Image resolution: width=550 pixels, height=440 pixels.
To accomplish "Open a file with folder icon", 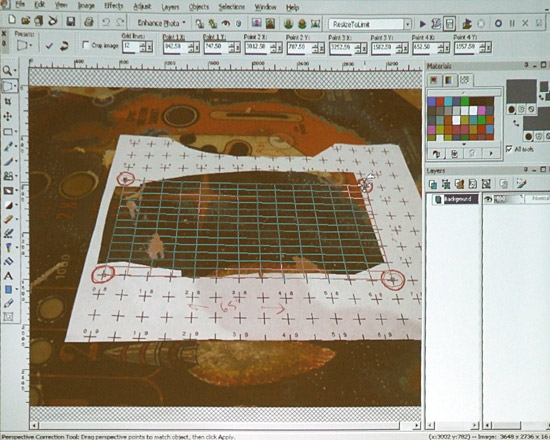I will pyautogui.click(x=25, y=21).
